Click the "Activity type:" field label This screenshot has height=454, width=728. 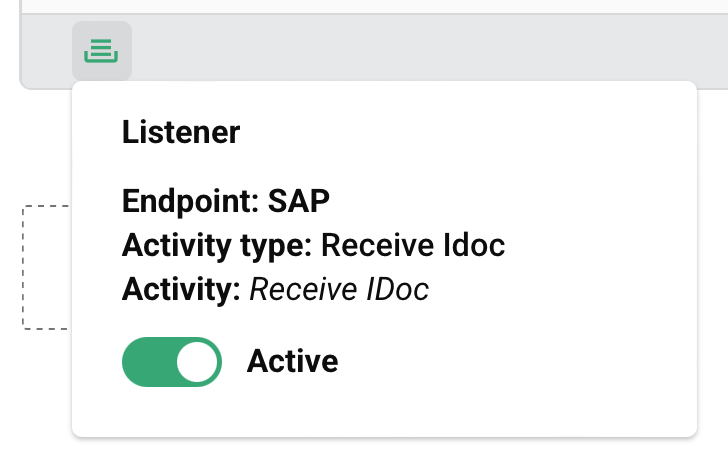(x=217, y=245)
